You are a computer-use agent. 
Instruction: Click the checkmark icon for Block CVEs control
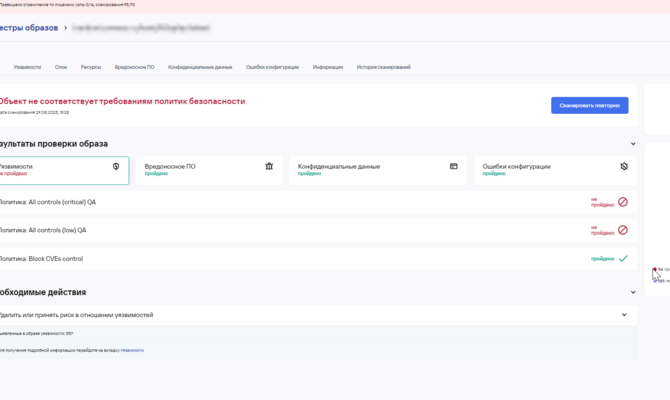coord(623,258)
